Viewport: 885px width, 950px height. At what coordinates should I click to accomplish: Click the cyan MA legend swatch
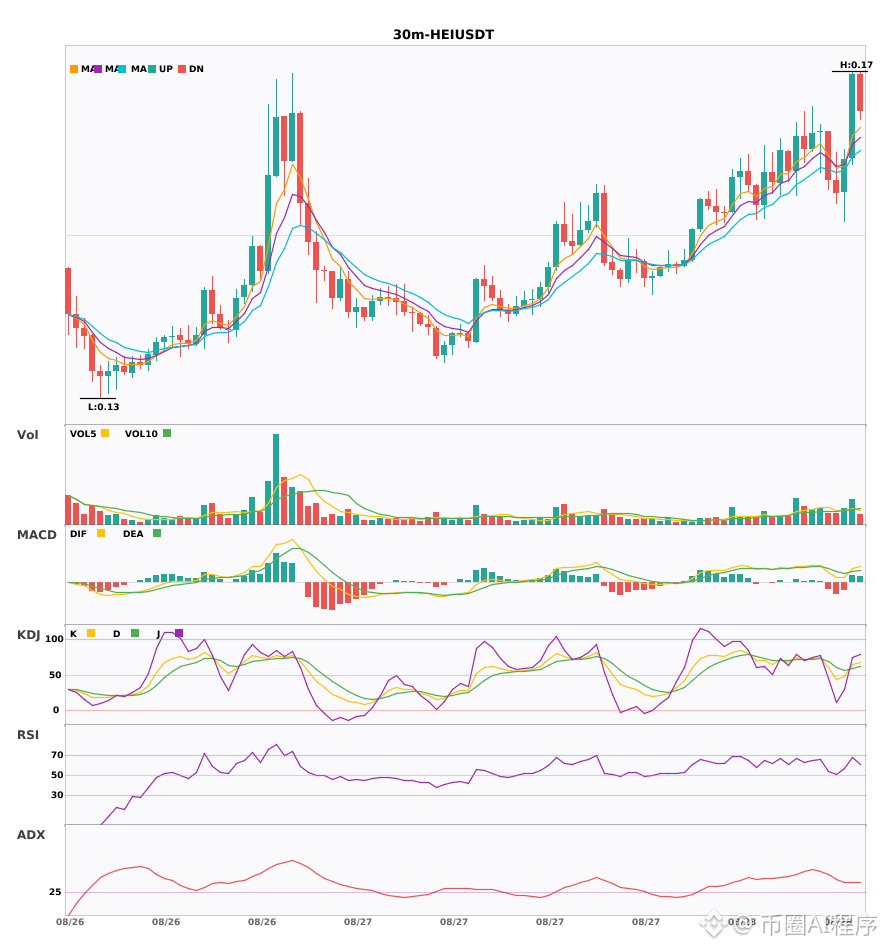pyautogui.click(x=122, y=69)
